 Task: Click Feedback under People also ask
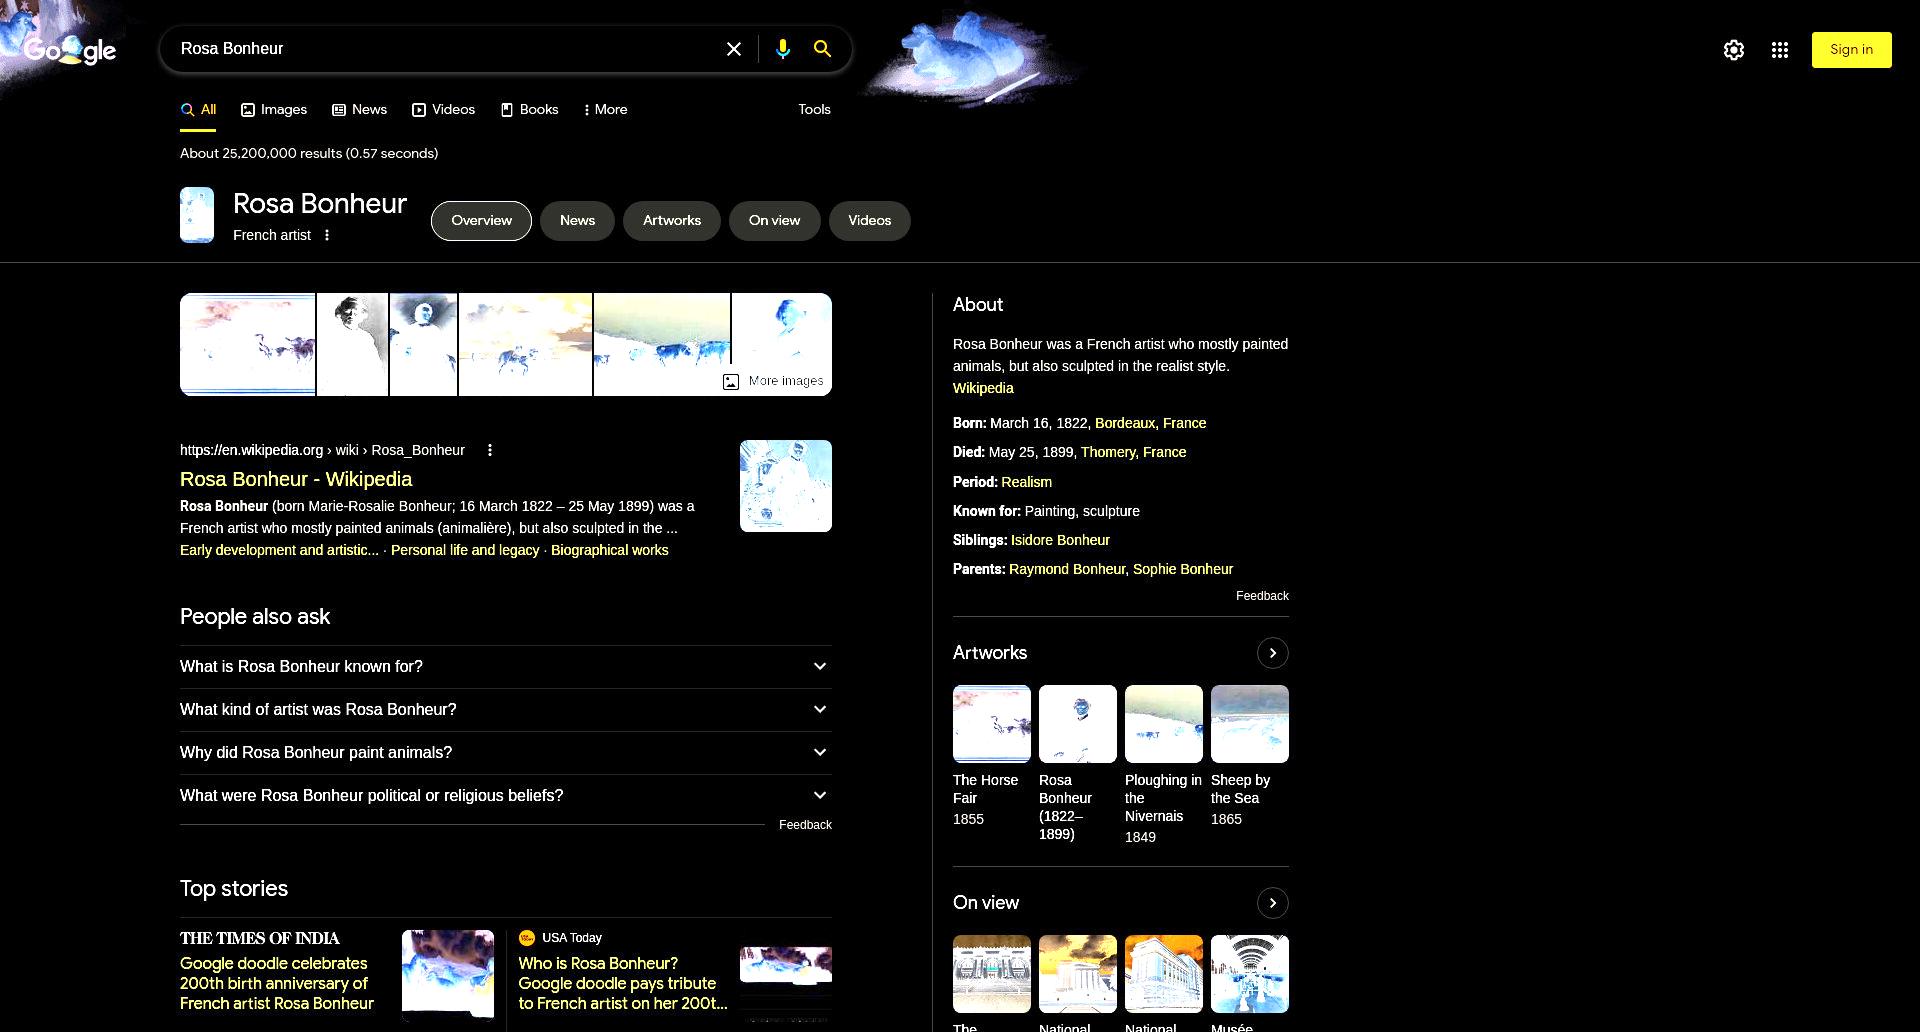pyautogui.click(x=805, y=825)
